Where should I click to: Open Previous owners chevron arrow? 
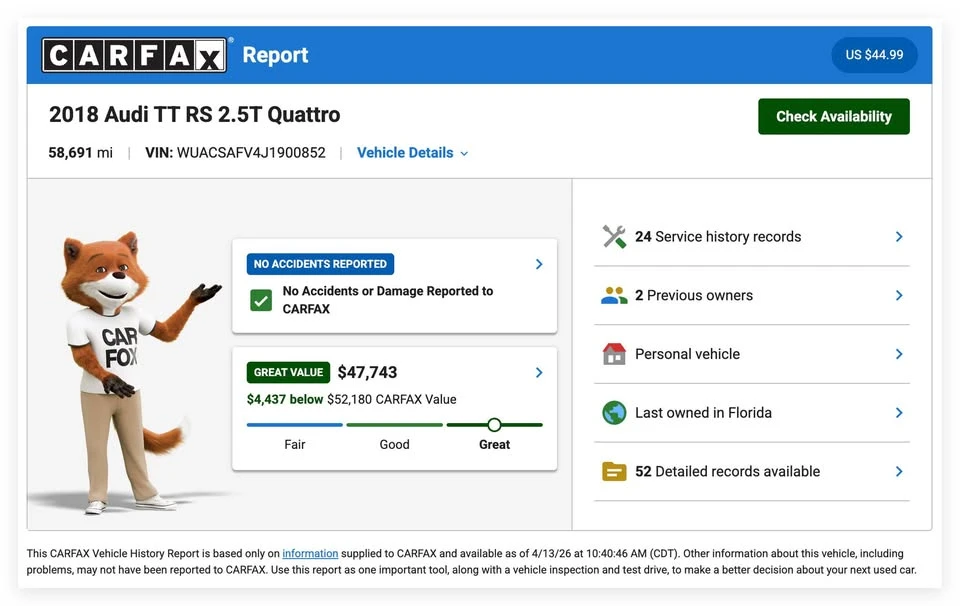point(899,296)
